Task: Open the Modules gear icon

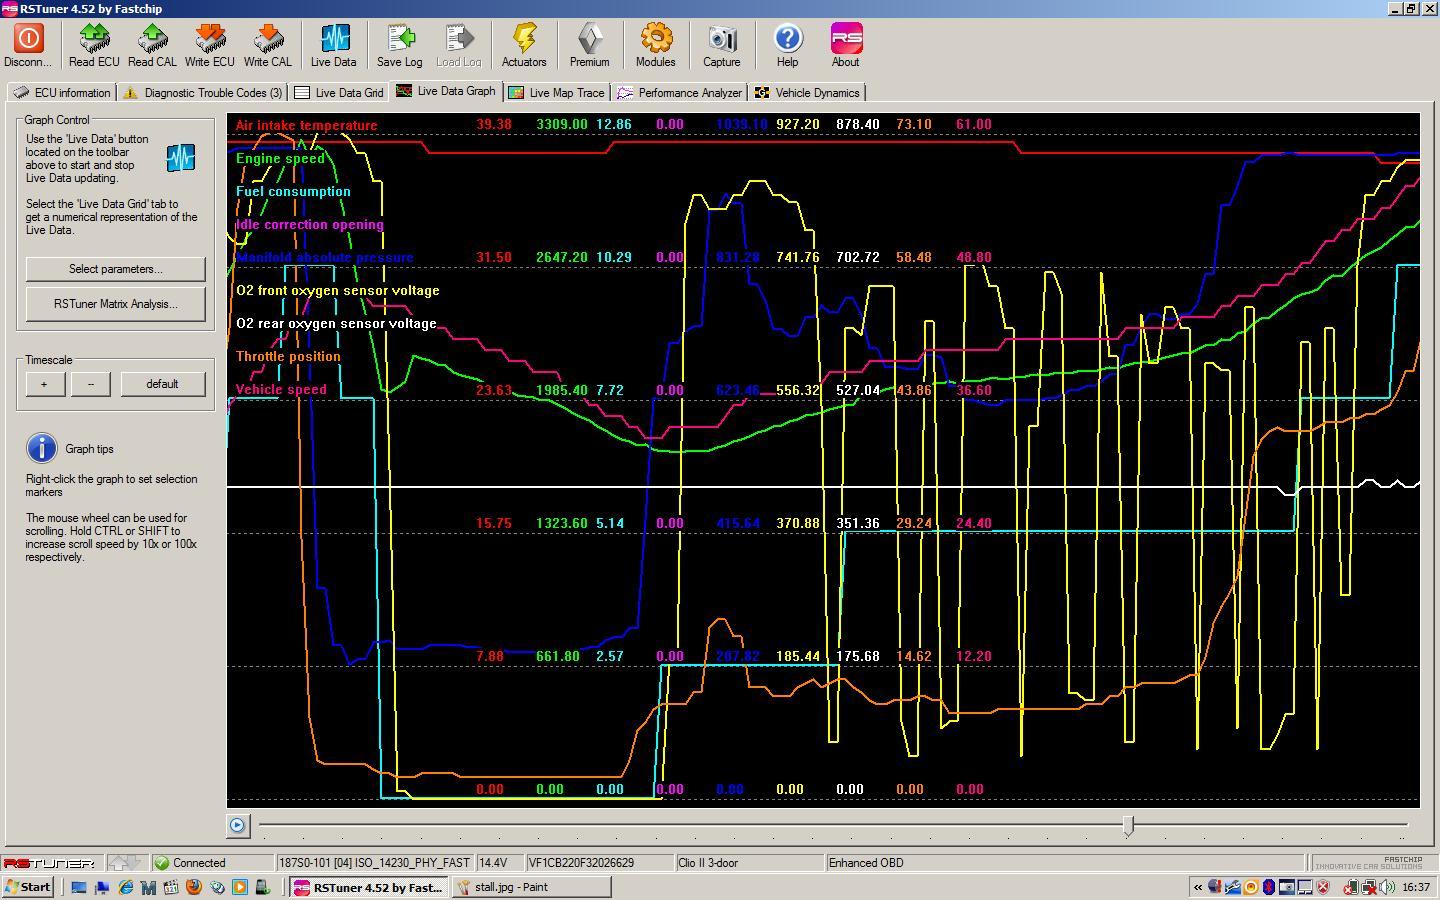Action: [655, 40]
